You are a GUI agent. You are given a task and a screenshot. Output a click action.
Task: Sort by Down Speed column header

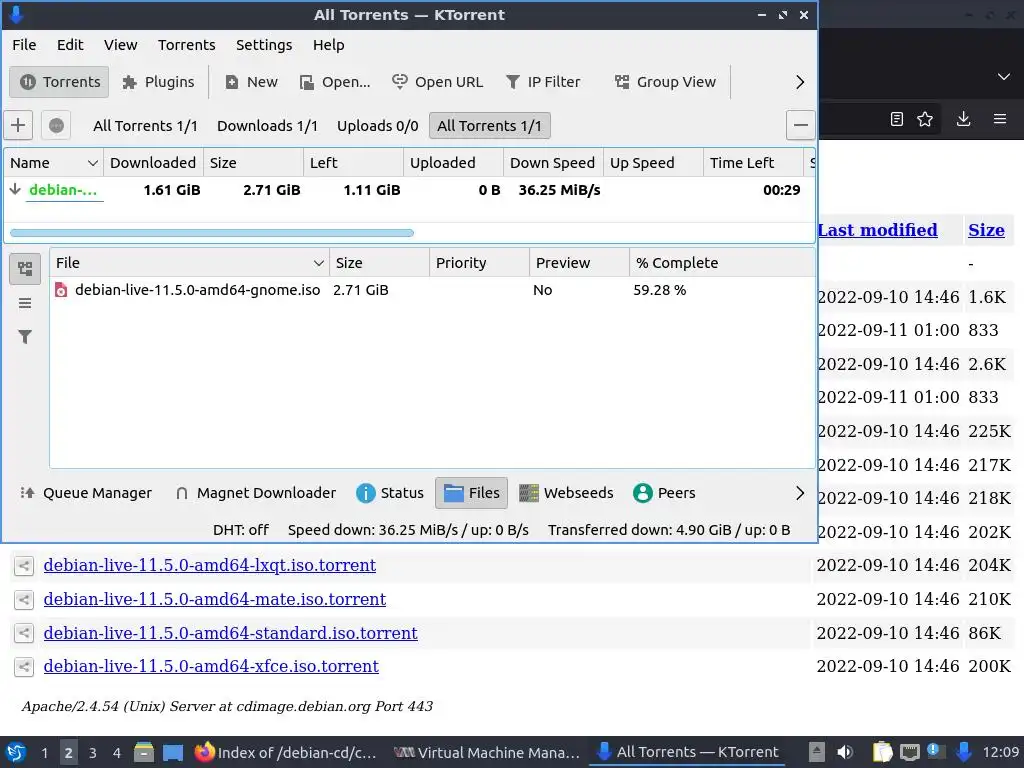pyautogui.click(x=553, y=163)
